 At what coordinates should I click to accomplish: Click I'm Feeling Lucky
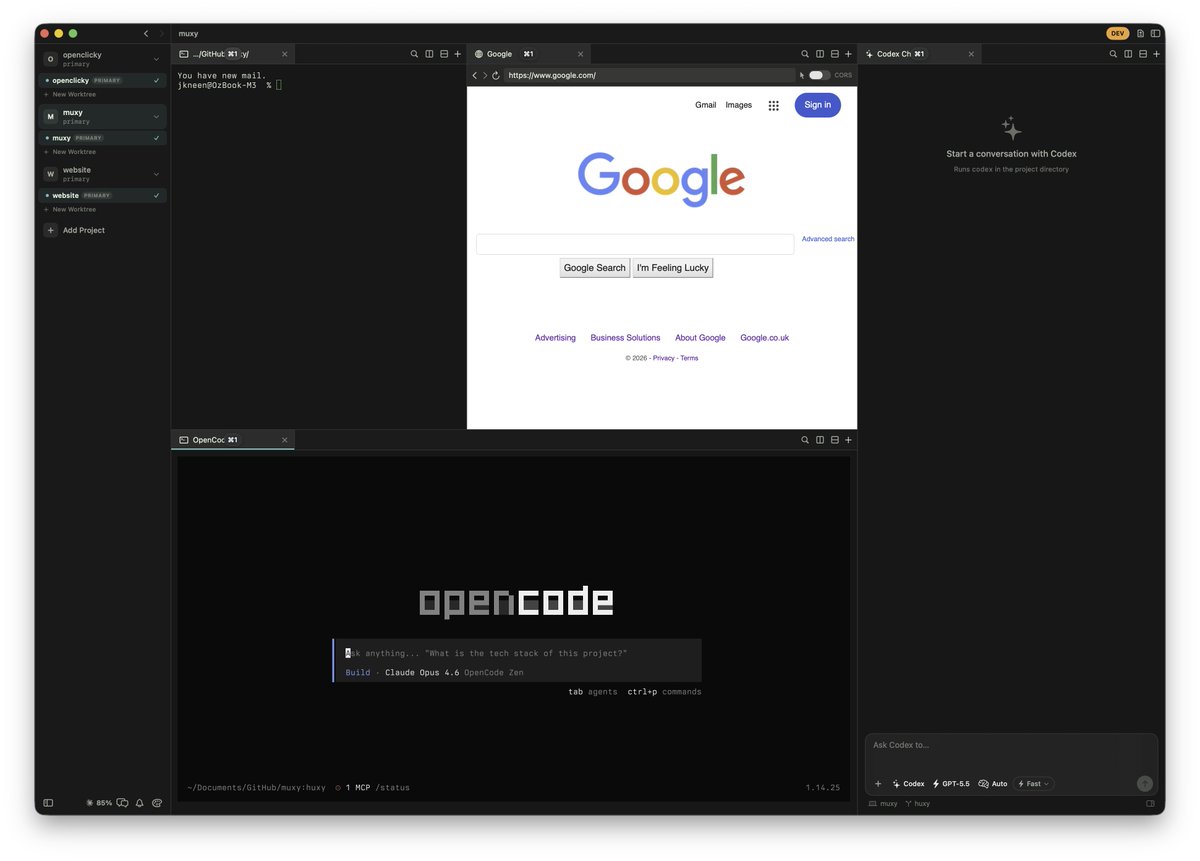(673, 268)
